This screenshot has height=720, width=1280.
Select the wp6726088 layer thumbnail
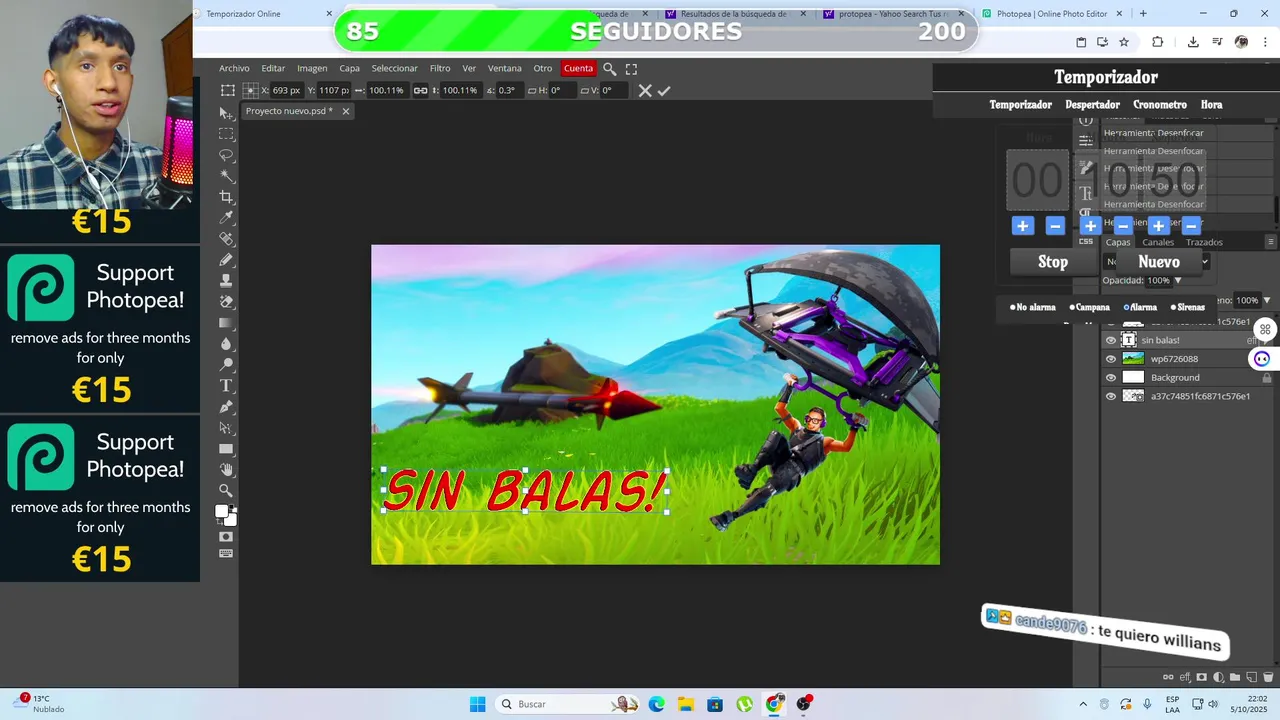[x=1133, y=359]
